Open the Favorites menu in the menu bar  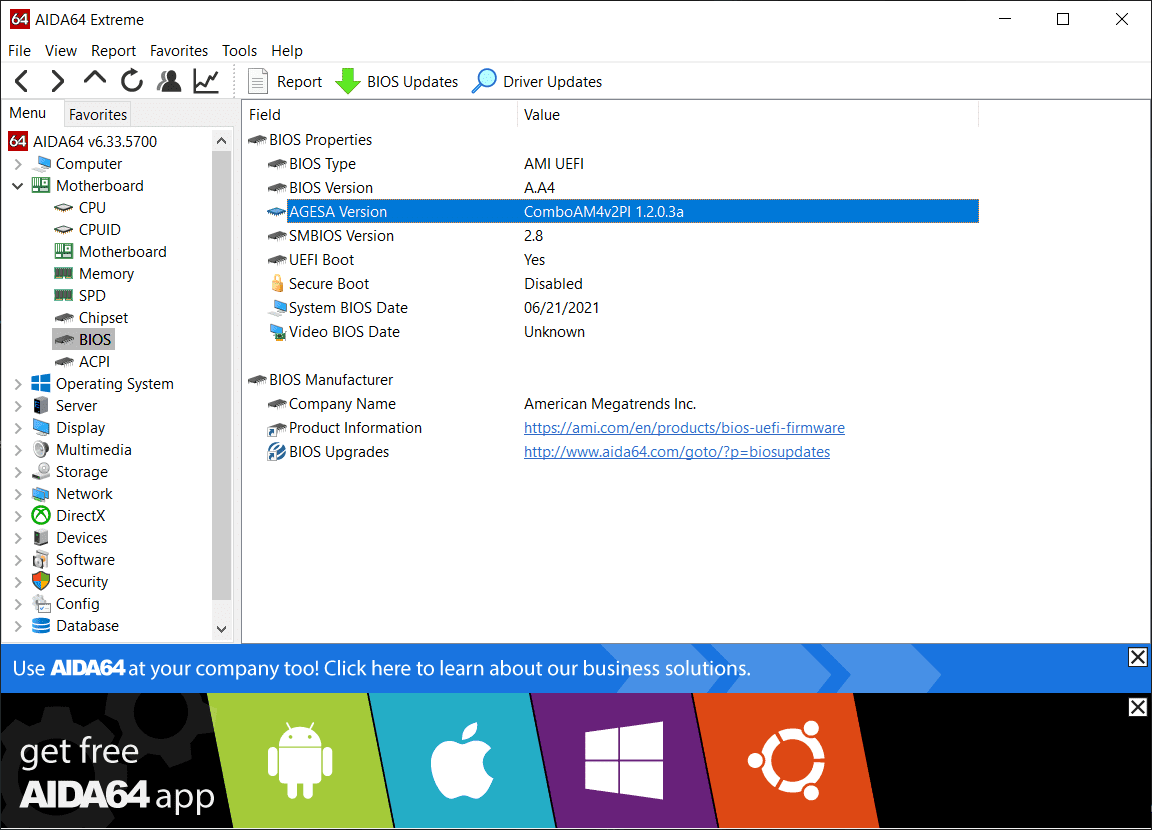[179, 51]
